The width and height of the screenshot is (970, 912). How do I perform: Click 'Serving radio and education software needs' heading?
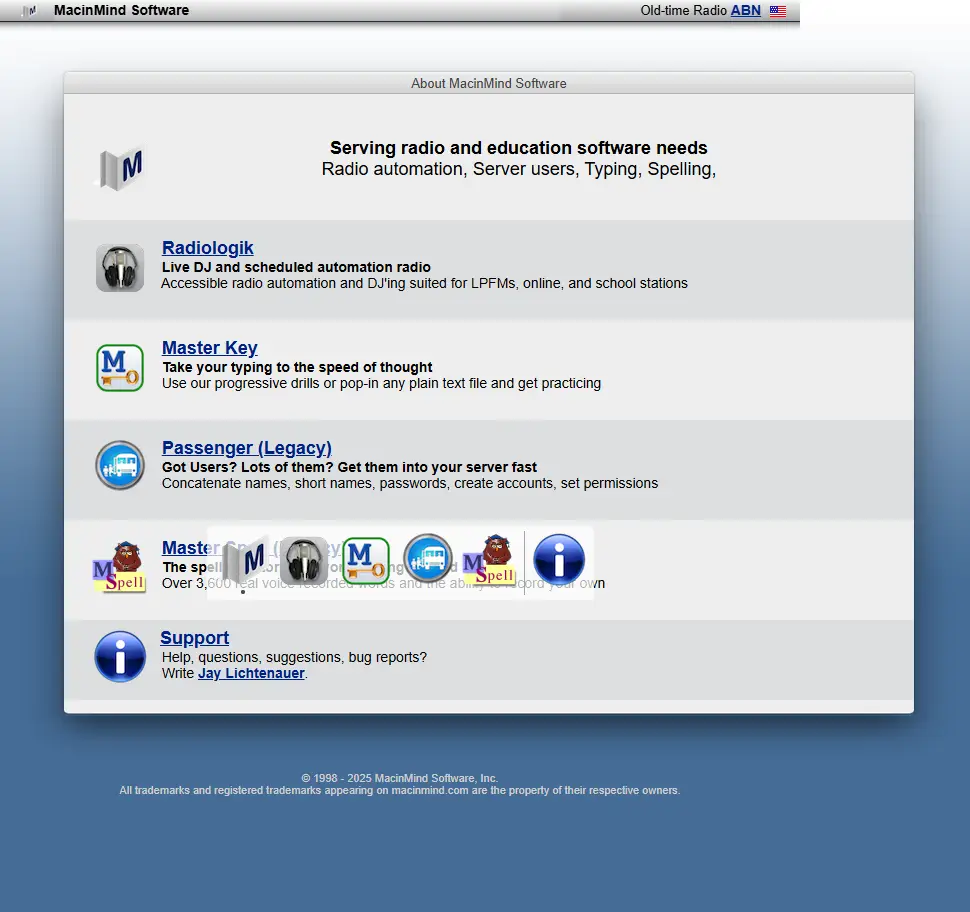[x=518, y=148]
